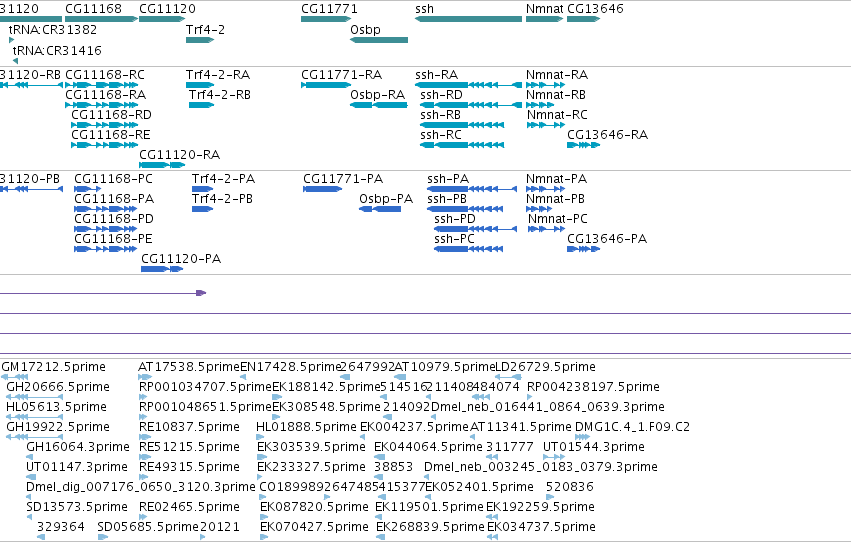Click transcript CG11120-RA
Image resolution: width=851 pixels, height=542 pixels.
tap(180, 155)
